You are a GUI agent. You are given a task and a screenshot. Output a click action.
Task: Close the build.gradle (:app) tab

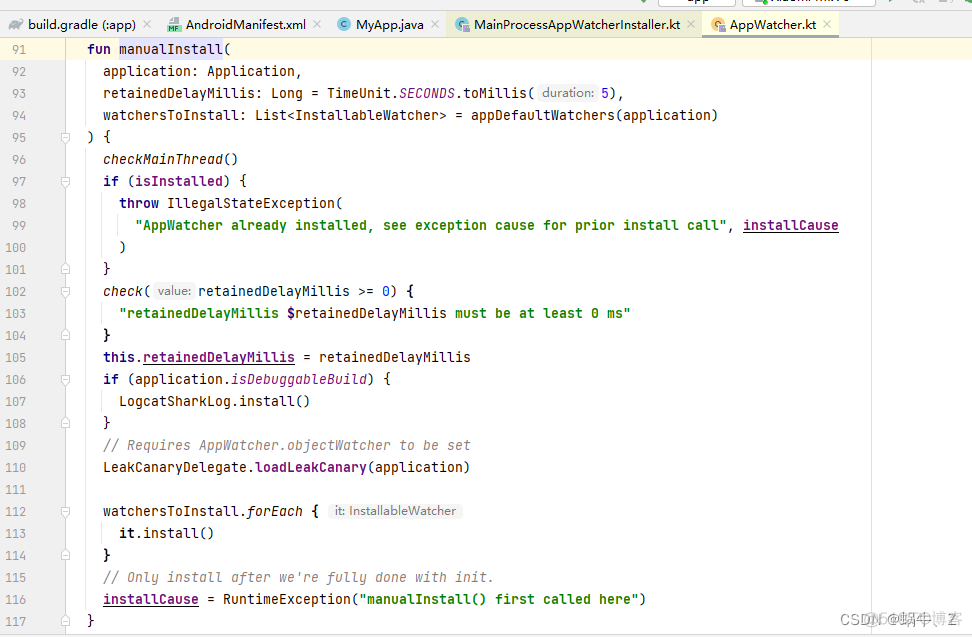[x=146, y=24]
